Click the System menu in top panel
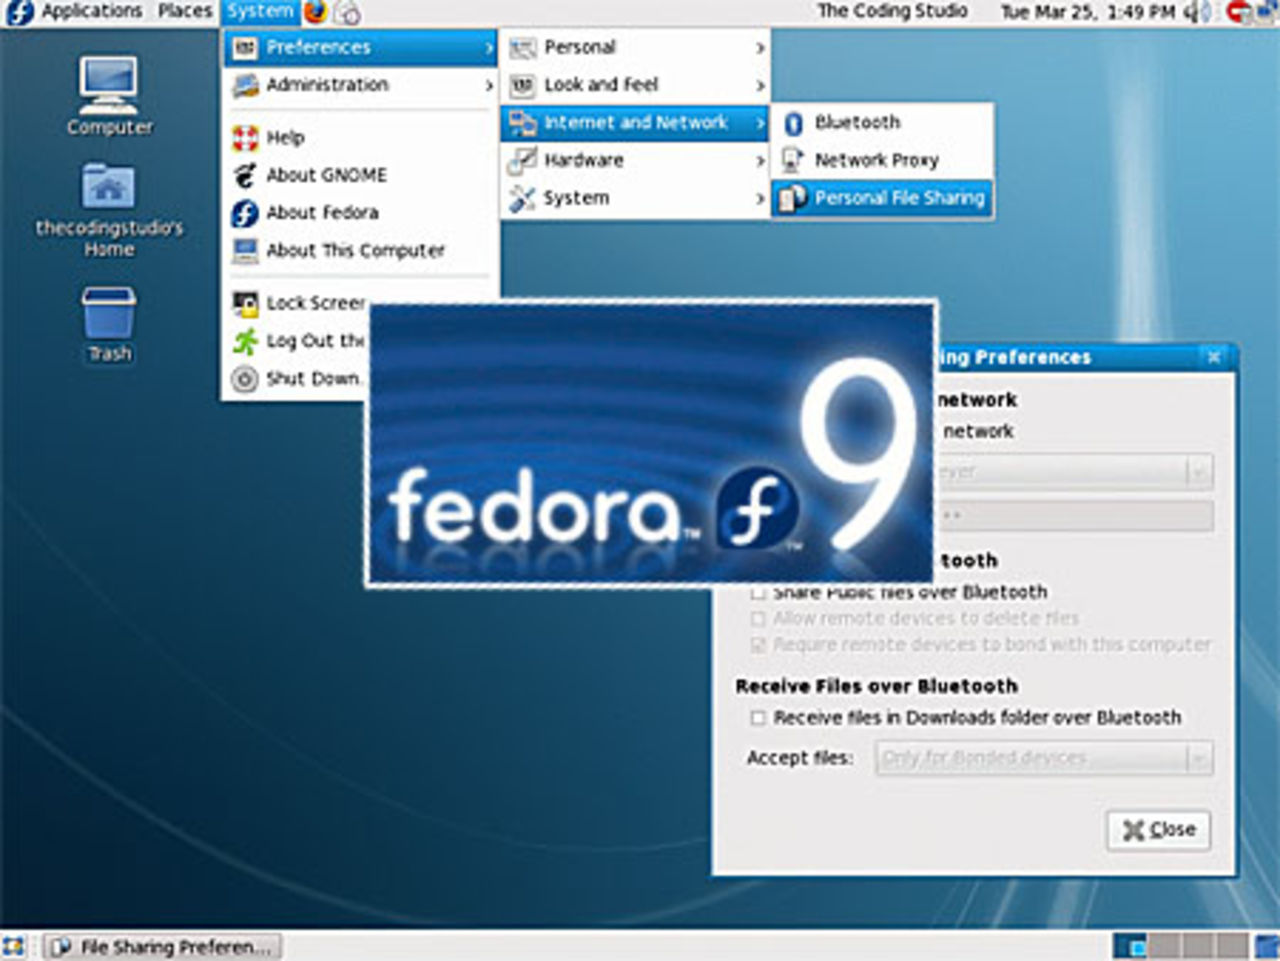This screenshot has height=961, width=1280. click(x=260, y=12)
